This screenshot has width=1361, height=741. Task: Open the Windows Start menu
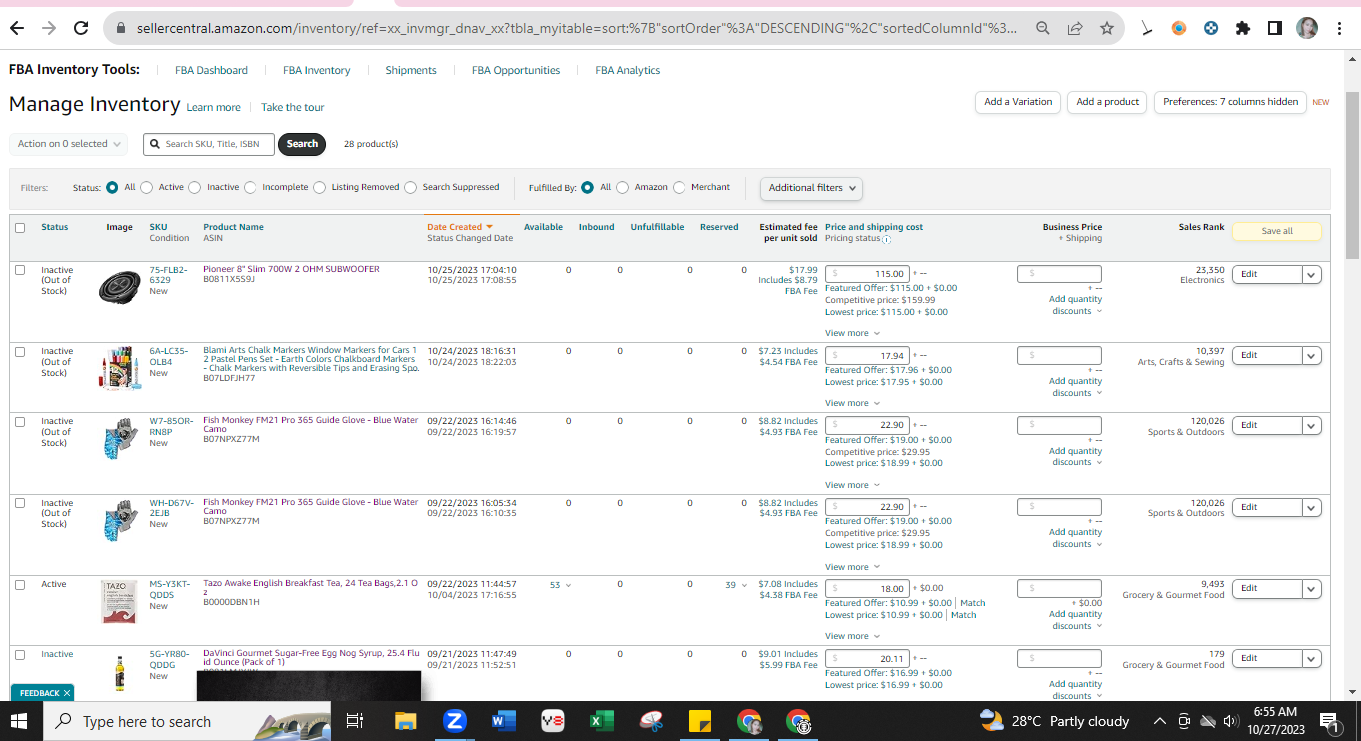point(20,721)
